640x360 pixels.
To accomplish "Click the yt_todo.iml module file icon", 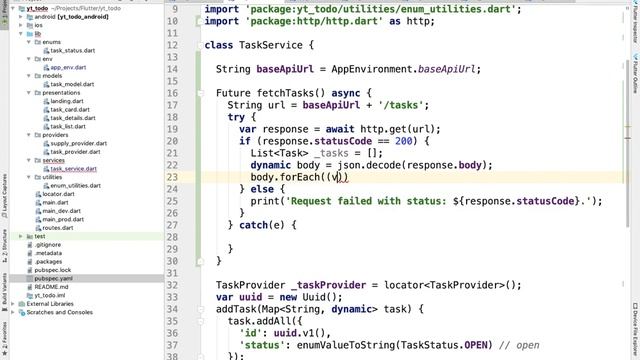I will 30,295.
